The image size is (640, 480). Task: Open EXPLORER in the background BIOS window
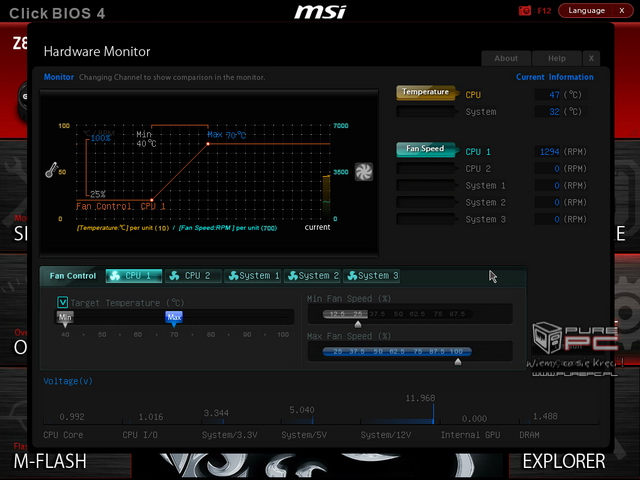pyautogui.click(x=564, y=461)
